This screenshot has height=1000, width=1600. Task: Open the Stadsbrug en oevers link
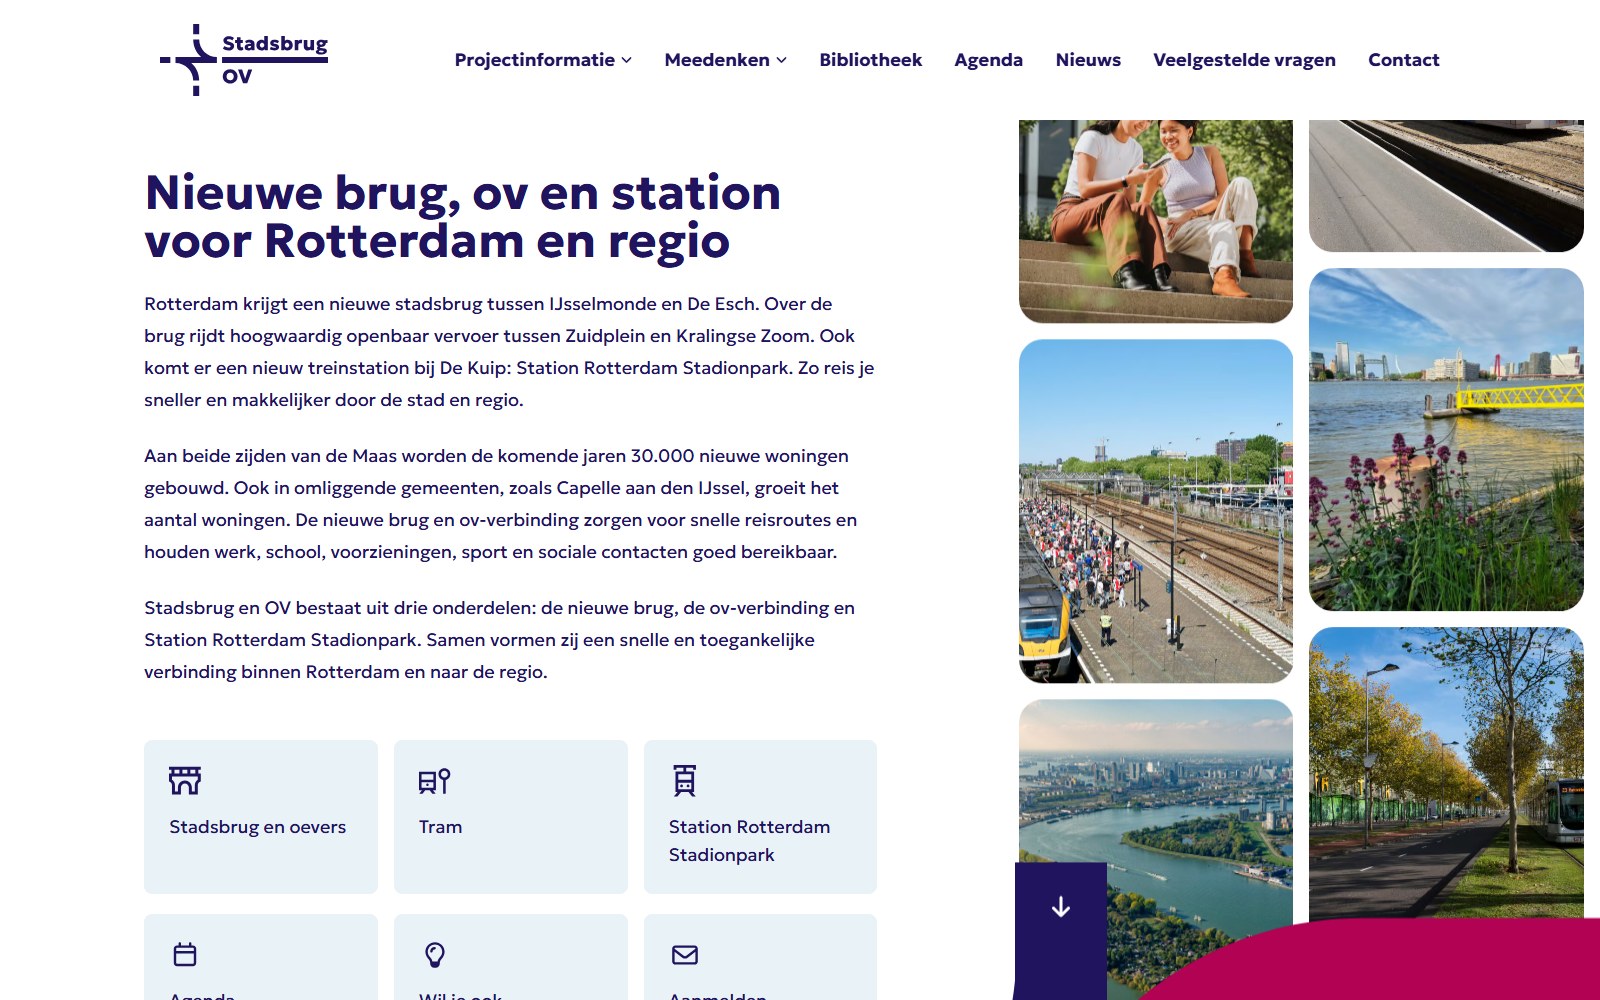(x=261, y=817)
